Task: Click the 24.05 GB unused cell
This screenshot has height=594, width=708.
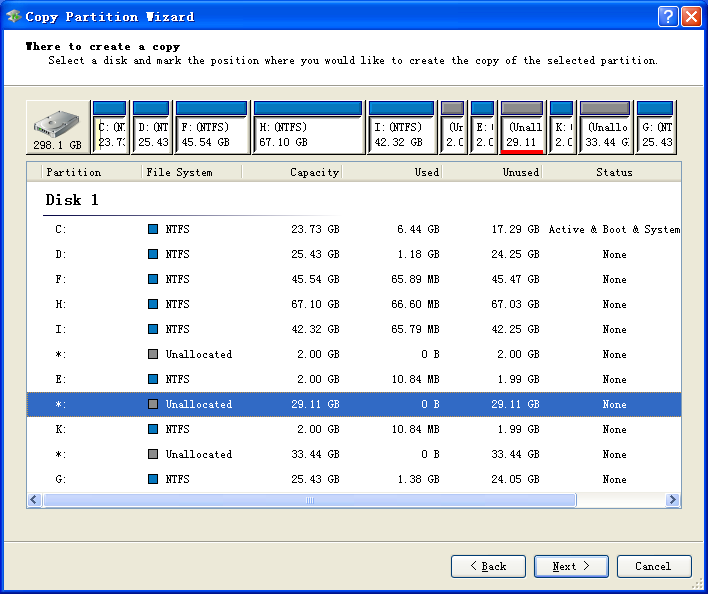Action: 515,479
